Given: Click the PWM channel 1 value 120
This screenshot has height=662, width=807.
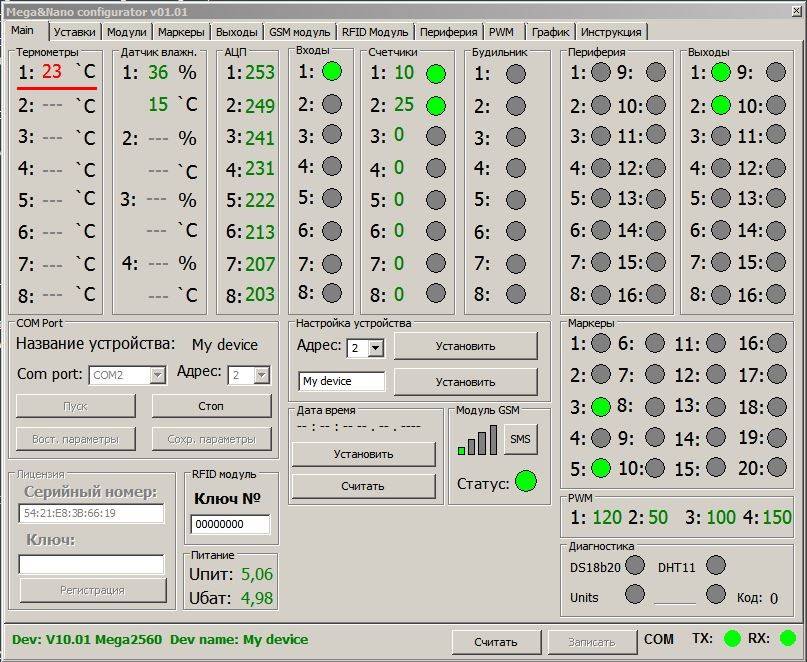Looking at the screenshot, I should (607, 518).
